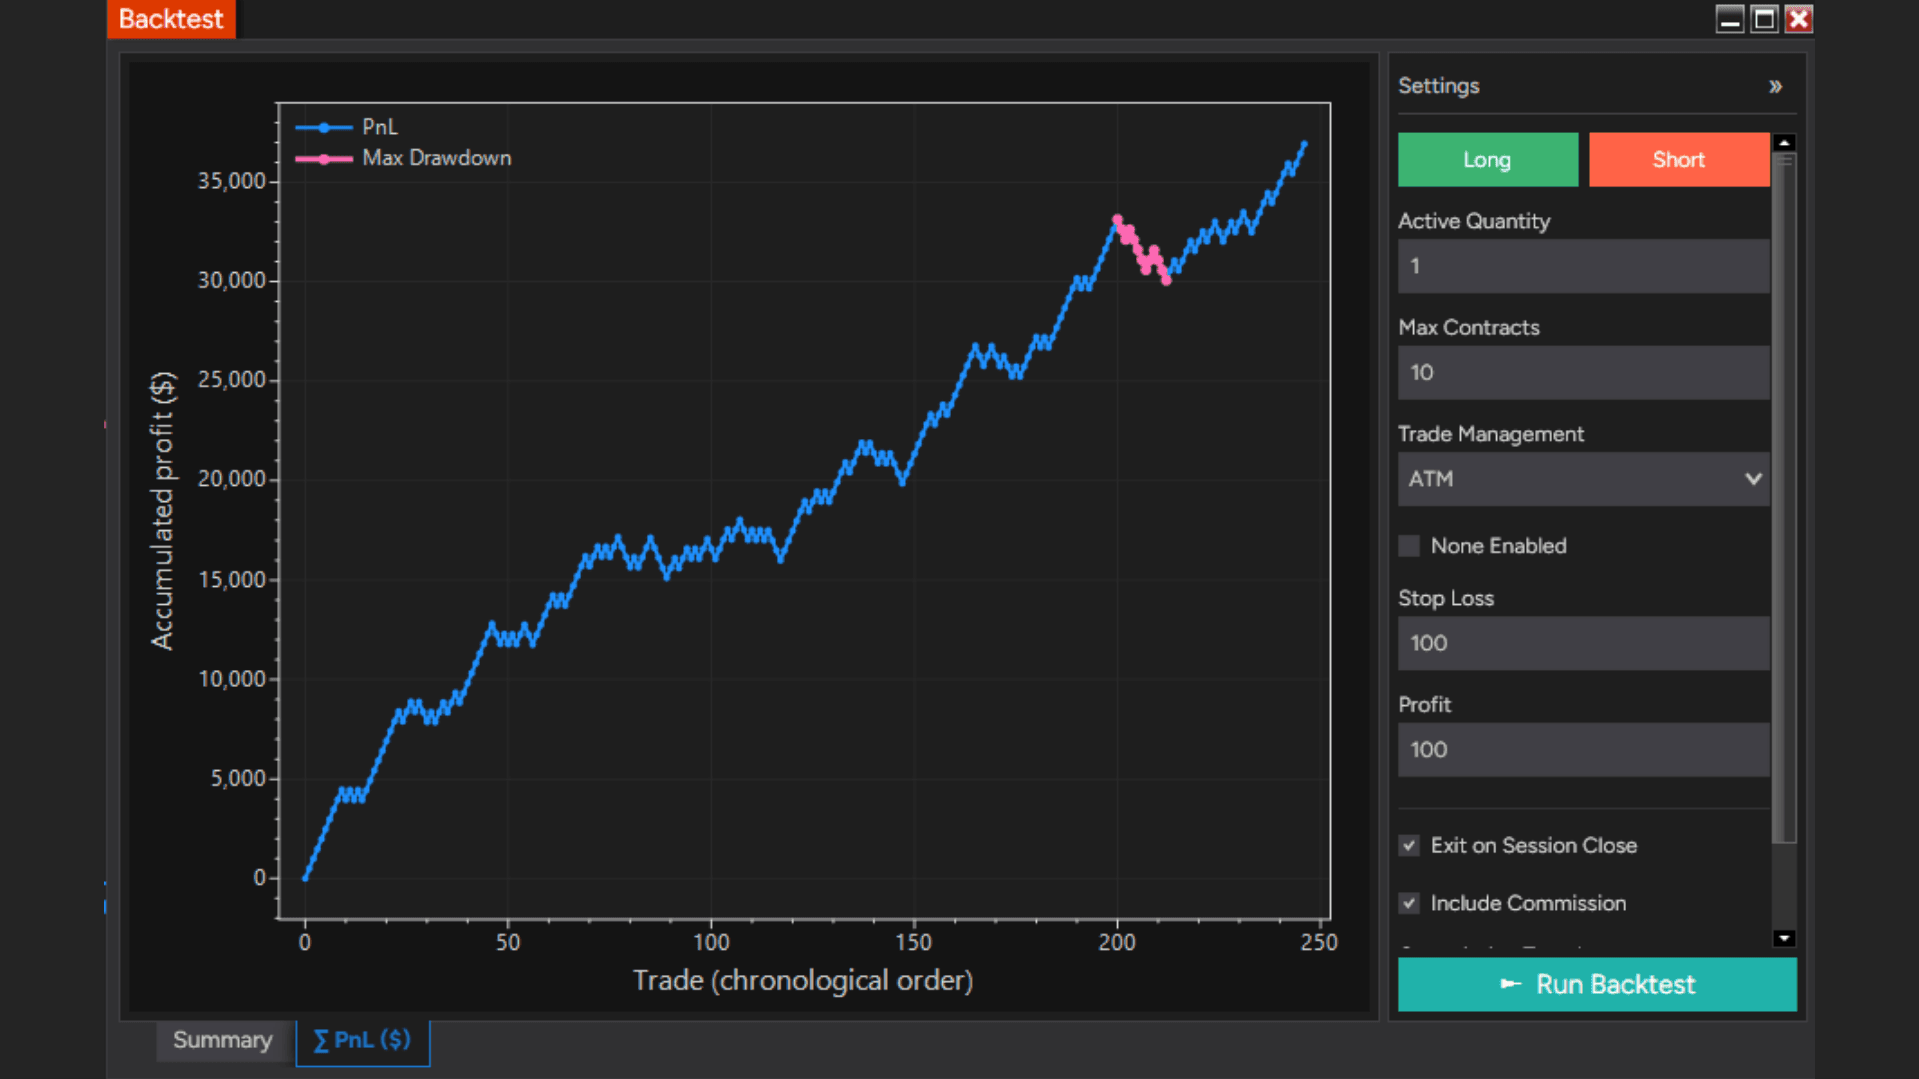Click the Trade Management label
Image resolution: width=1919 pixels, height=1079 pixels.
(1490, 434)
